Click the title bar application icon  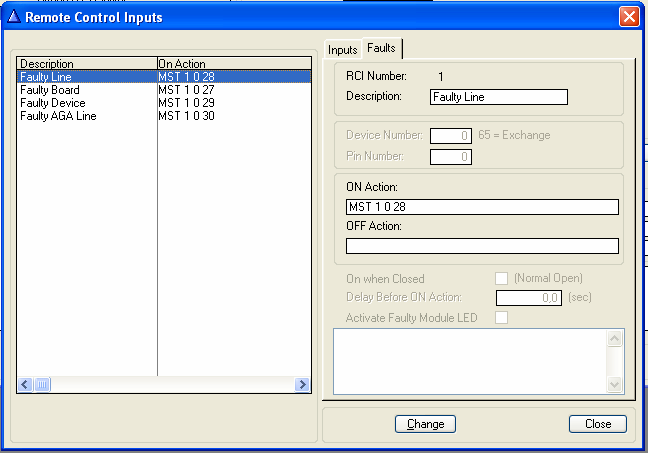click(12, 17)
